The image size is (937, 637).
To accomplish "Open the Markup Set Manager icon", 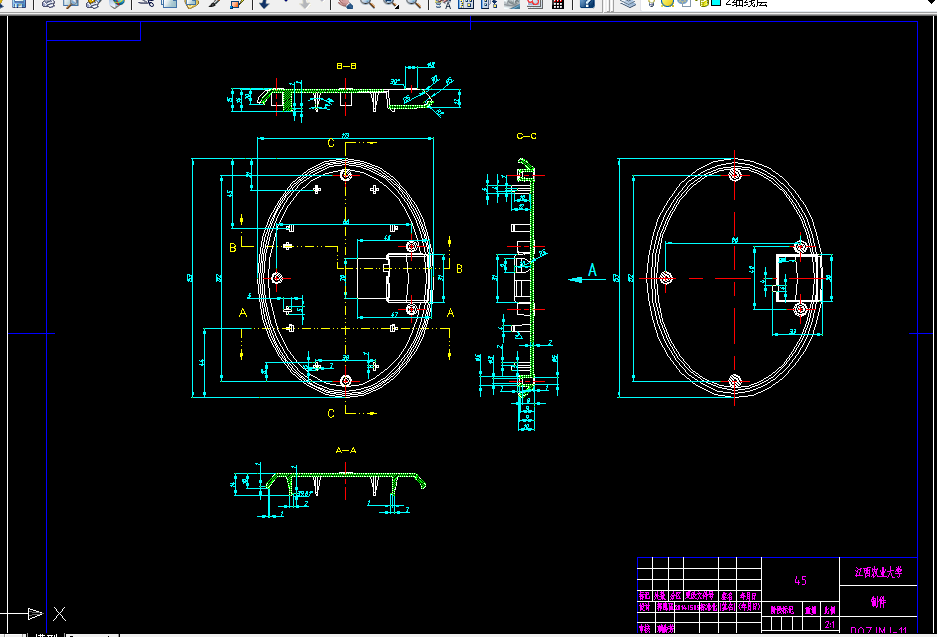I will click(535, 3).
